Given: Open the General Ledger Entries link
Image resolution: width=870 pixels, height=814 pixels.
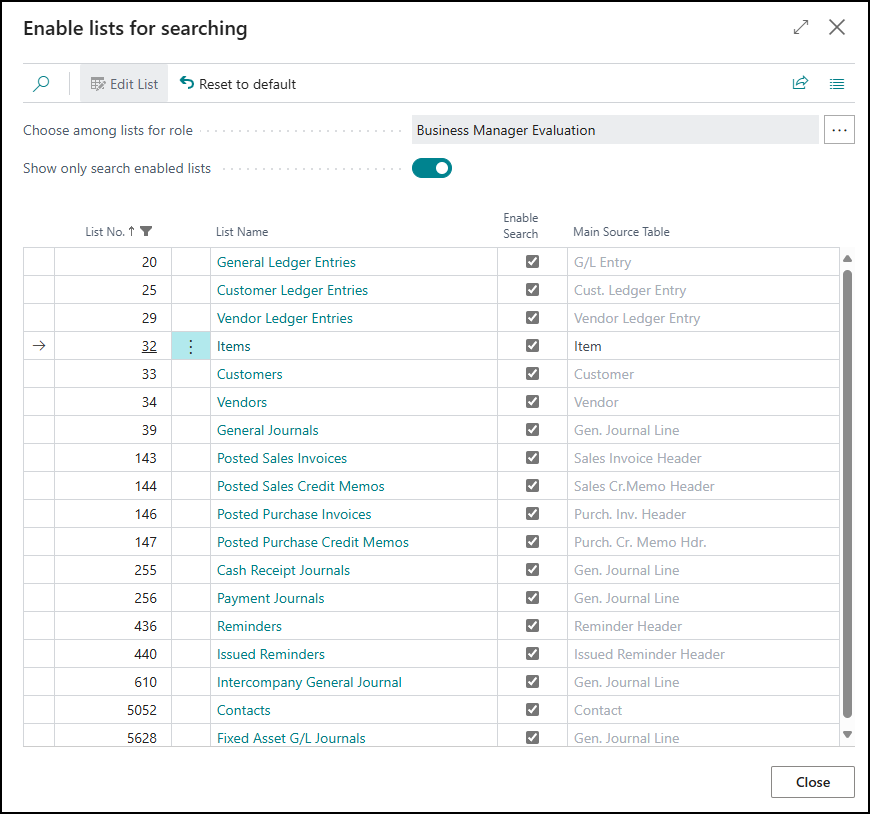Looking at the screenshot, I should pos(286,262).
